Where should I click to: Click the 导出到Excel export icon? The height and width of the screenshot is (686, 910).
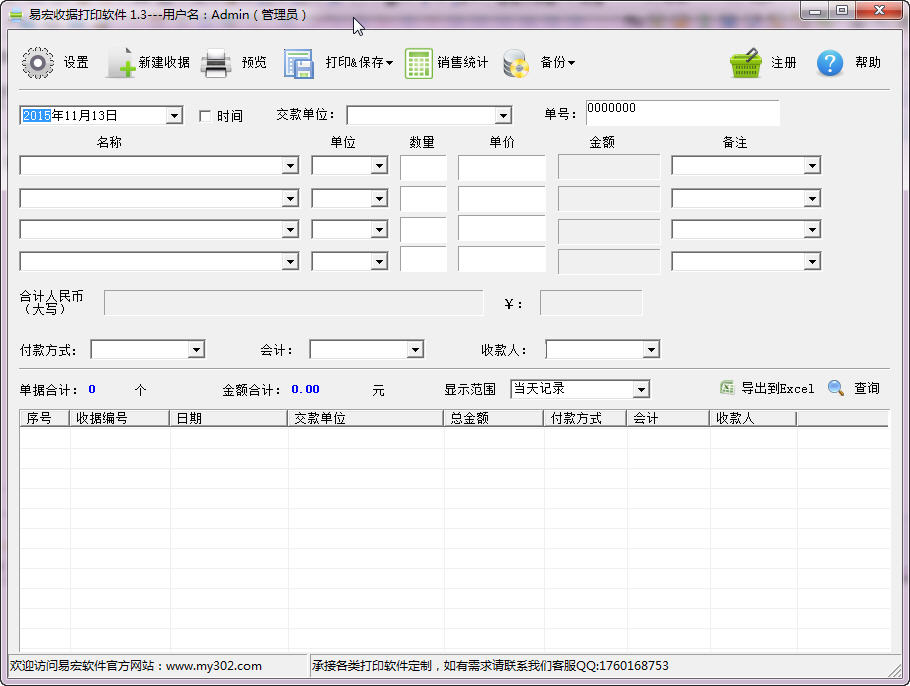tap(724, 388)
